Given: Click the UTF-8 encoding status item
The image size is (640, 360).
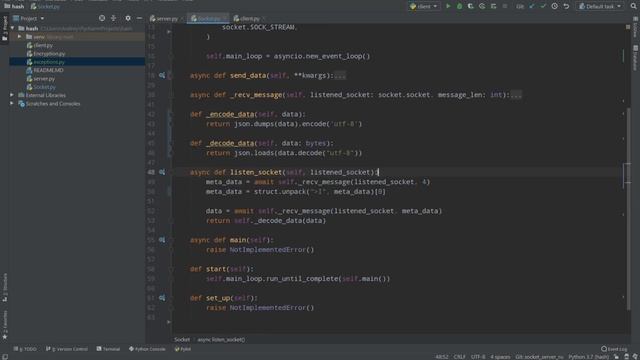Looking at the screenshot, I should click(478, 357).
